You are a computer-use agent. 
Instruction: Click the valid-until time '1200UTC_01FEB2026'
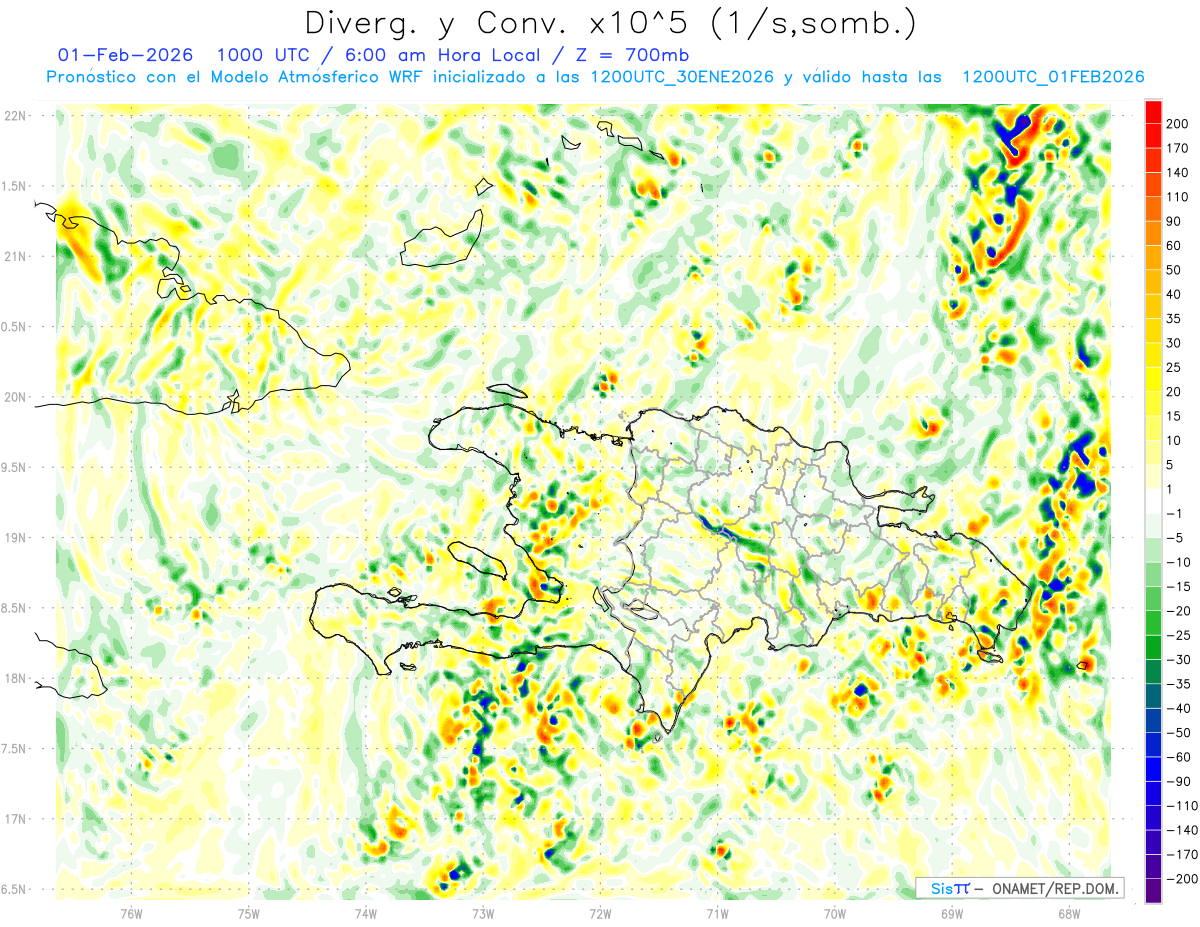(x=1053, y=77)
